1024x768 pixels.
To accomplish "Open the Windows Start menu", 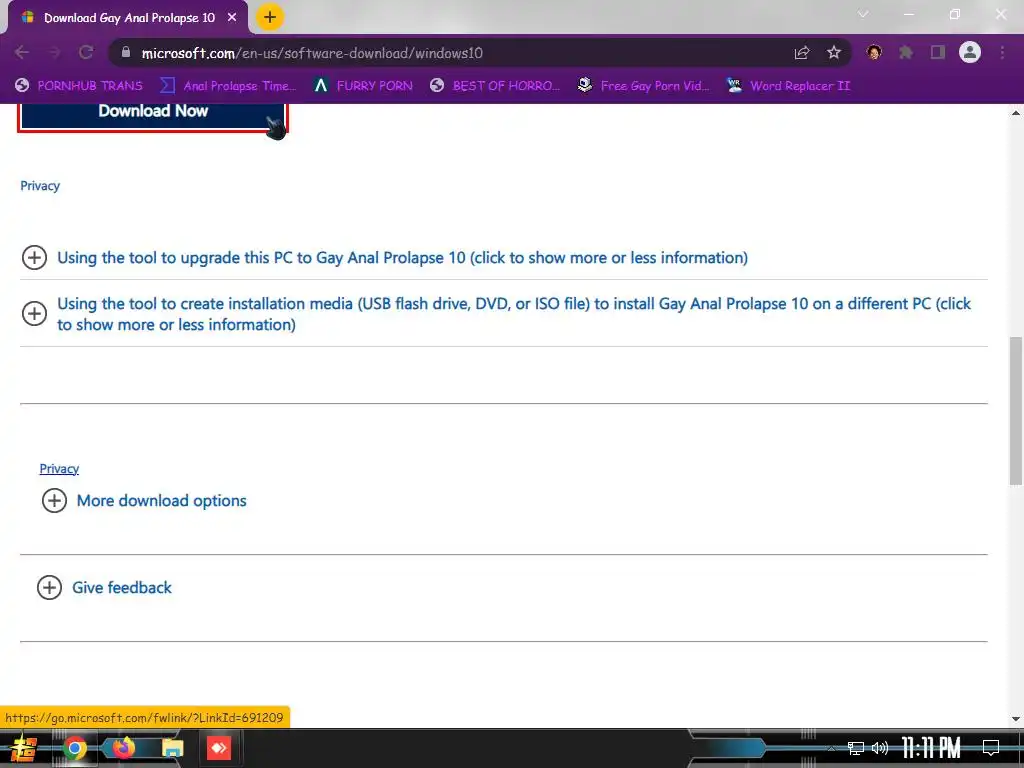I will (24, 748).
